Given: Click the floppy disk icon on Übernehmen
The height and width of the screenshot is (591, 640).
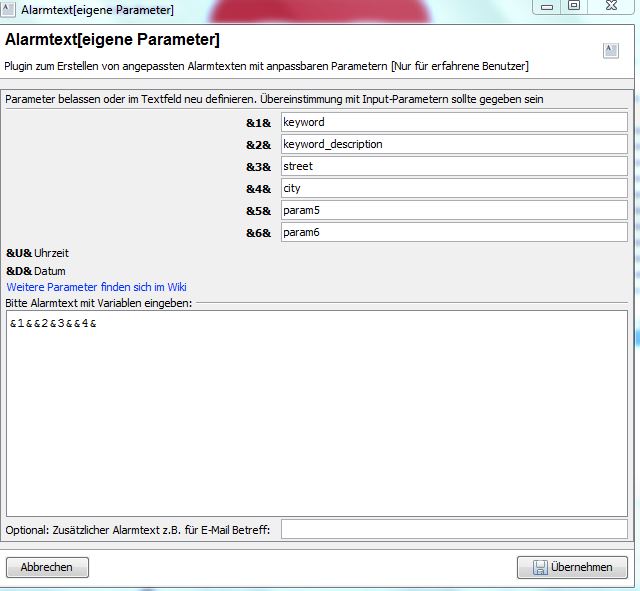Looking at the screenshot, I should pos(539,567).
